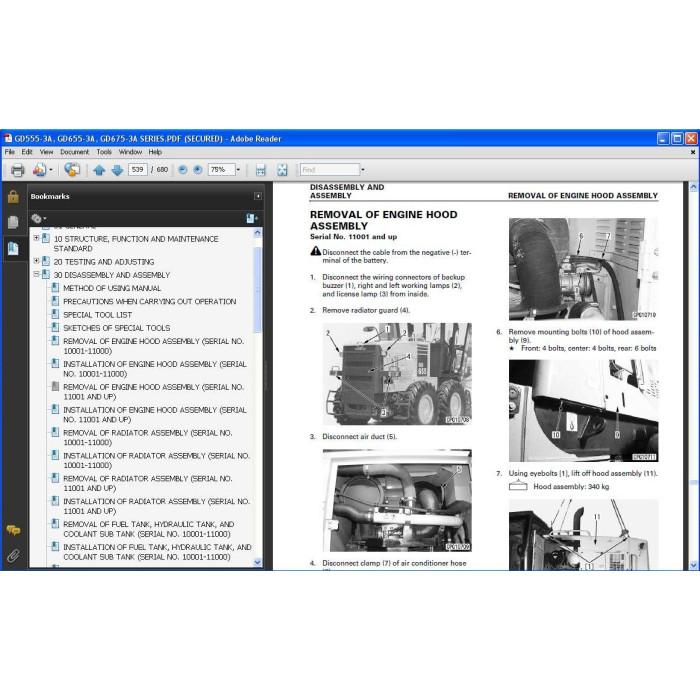Image resolution: width=700 pixels, height=700 pixels.
Task: Open Method of Using Manual bookmark
Action: pyautogui.click(x=112, y=288)
